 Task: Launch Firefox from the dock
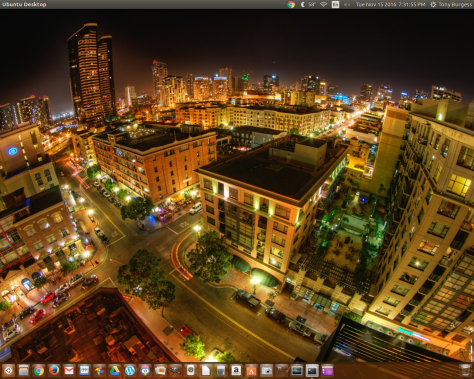click(x=54, y=370)
